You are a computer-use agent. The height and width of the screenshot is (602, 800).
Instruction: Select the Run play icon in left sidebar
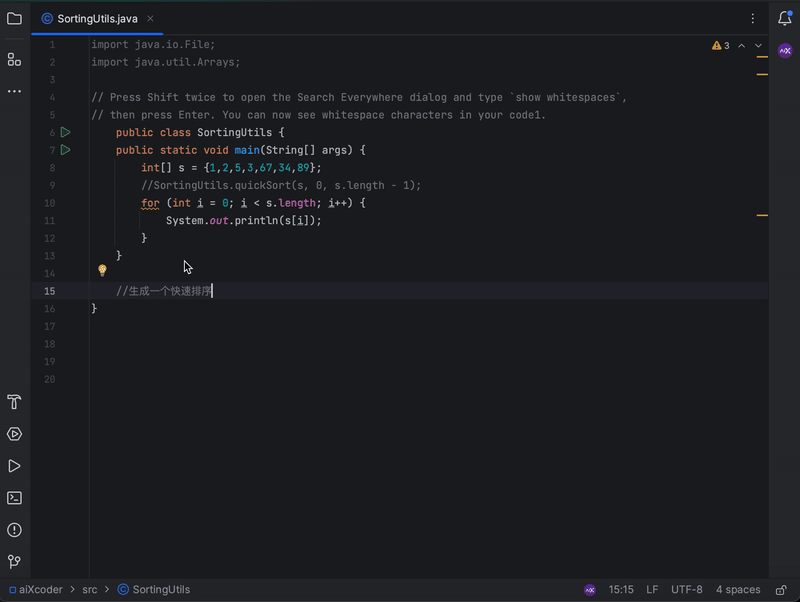tap(13, 465)
